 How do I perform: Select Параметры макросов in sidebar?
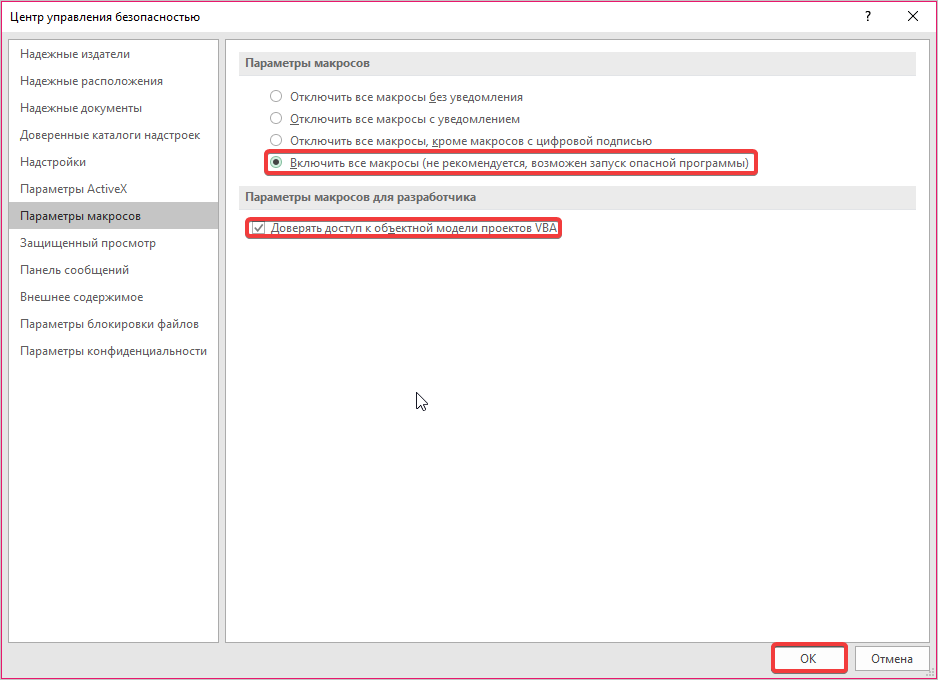80,216
